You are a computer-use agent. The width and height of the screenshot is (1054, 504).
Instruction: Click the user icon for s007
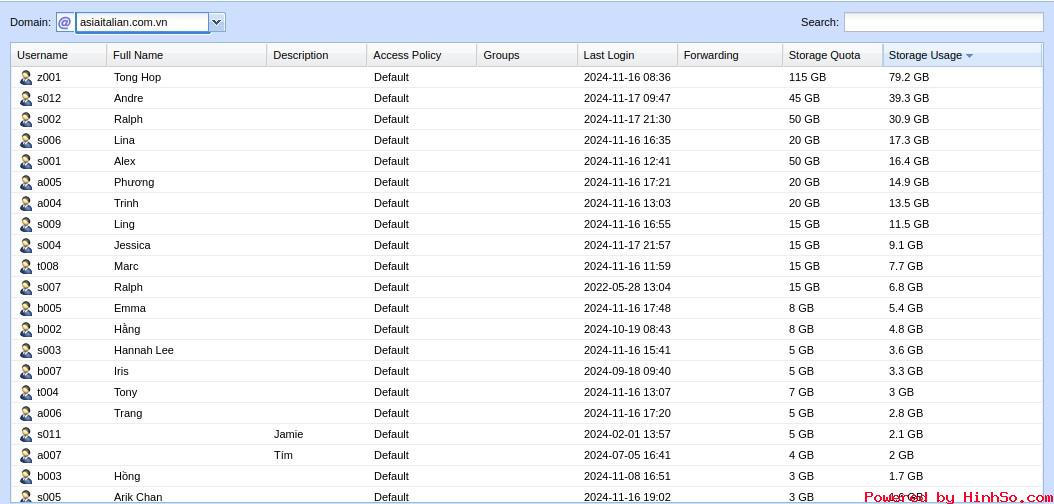click(26, 287)
